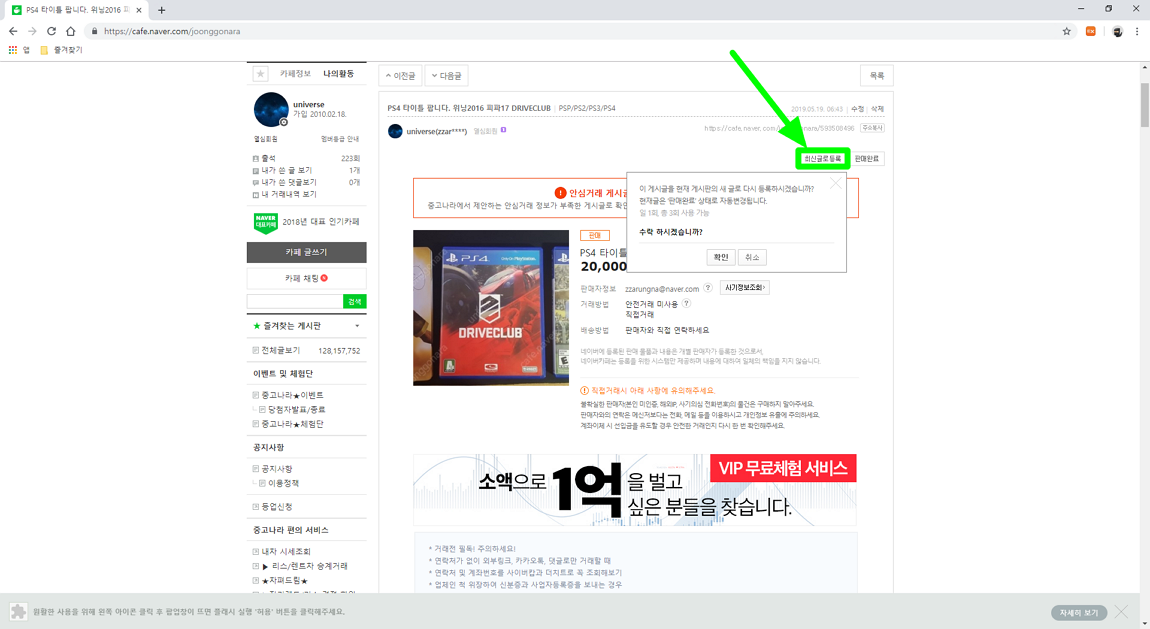Open the browser home page icon
This screenshot has height=629, width=1150.
70,32
